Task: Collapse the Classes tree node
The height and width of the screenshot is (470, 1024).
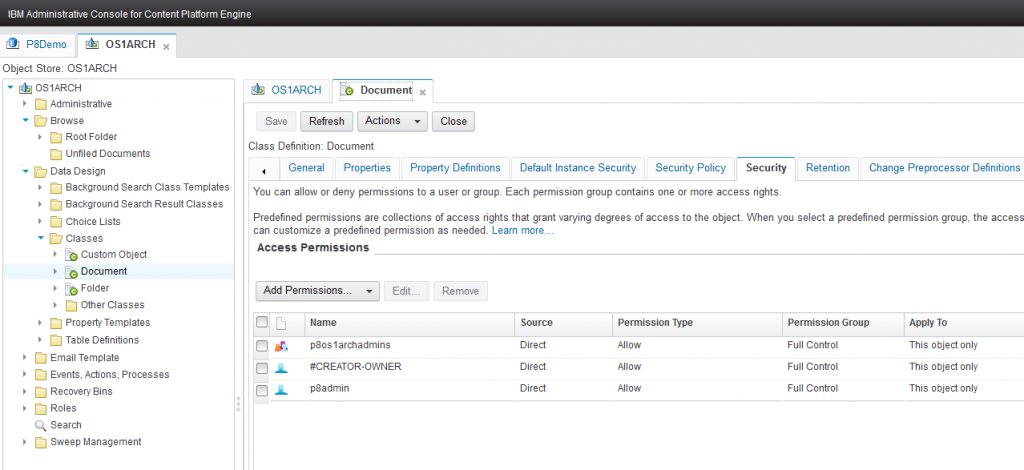Action: [40, 238]
